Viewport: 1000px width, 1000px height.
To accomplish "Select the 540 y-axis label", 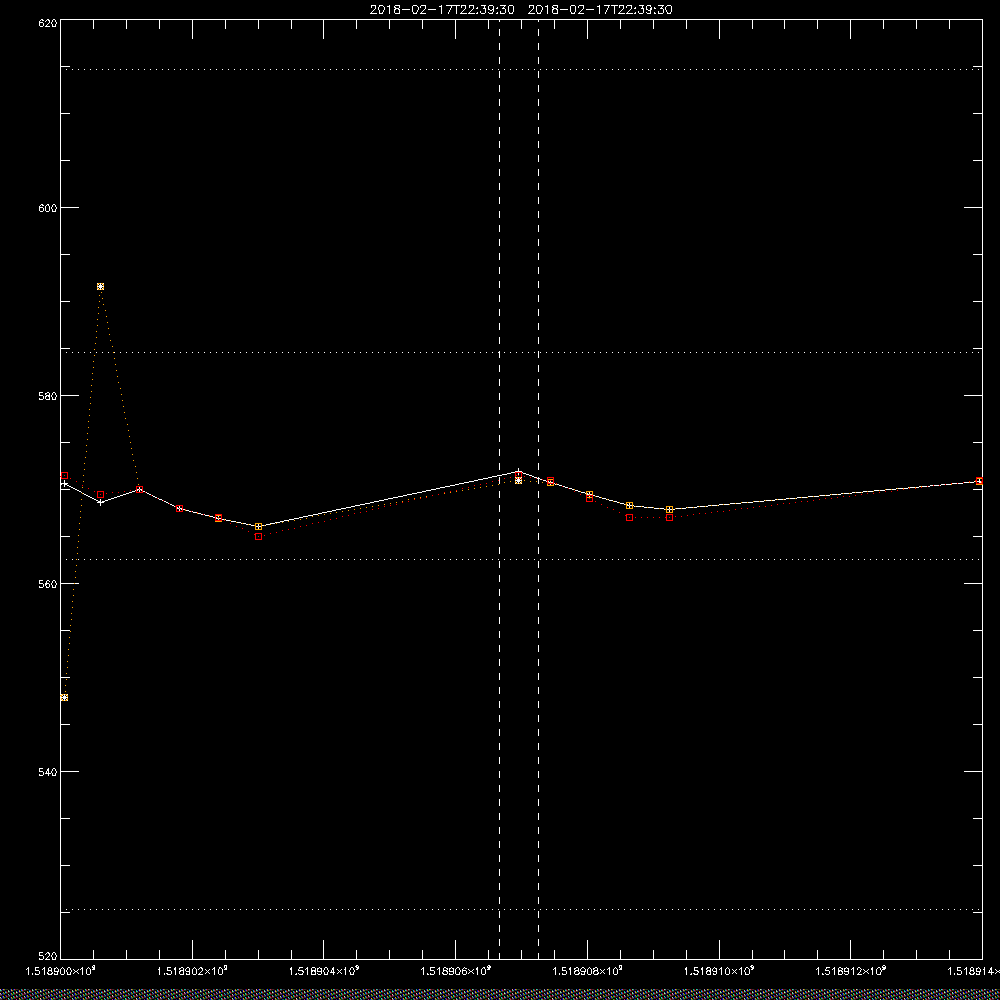I will pyautogui.click(x=48, y=772).
